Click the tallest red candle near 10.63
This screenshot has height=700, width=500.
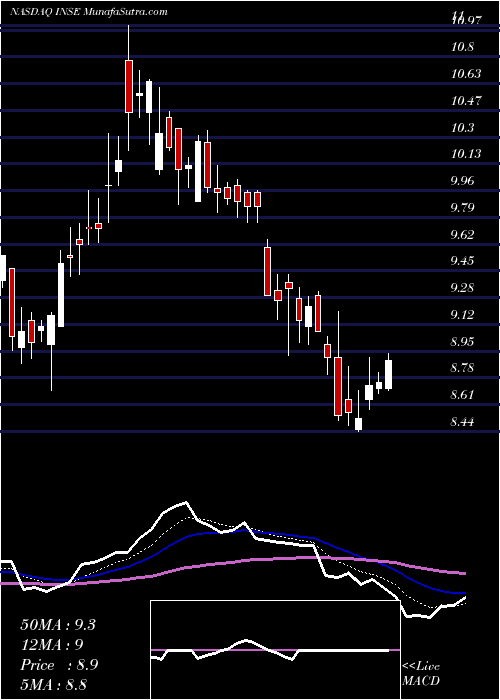point(129,86)
